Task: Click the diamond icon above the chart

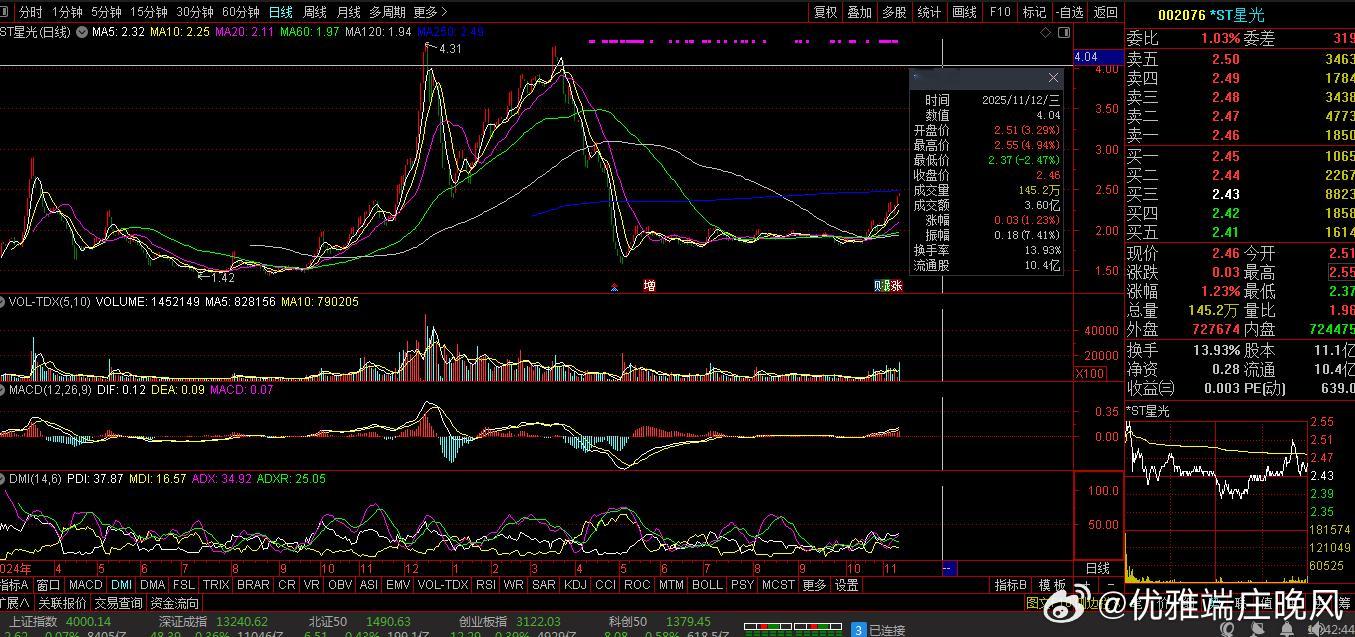Action: [1046, 32]
